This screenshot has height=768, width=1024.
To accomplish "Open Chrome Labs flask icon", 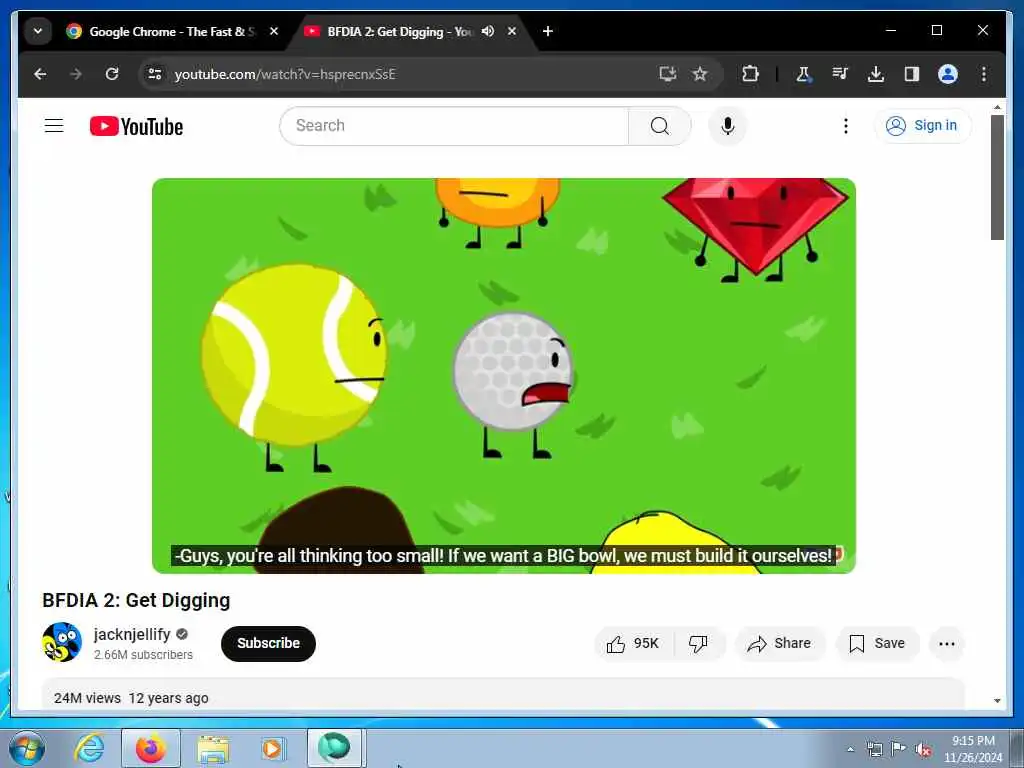I will tap(803, 74).
